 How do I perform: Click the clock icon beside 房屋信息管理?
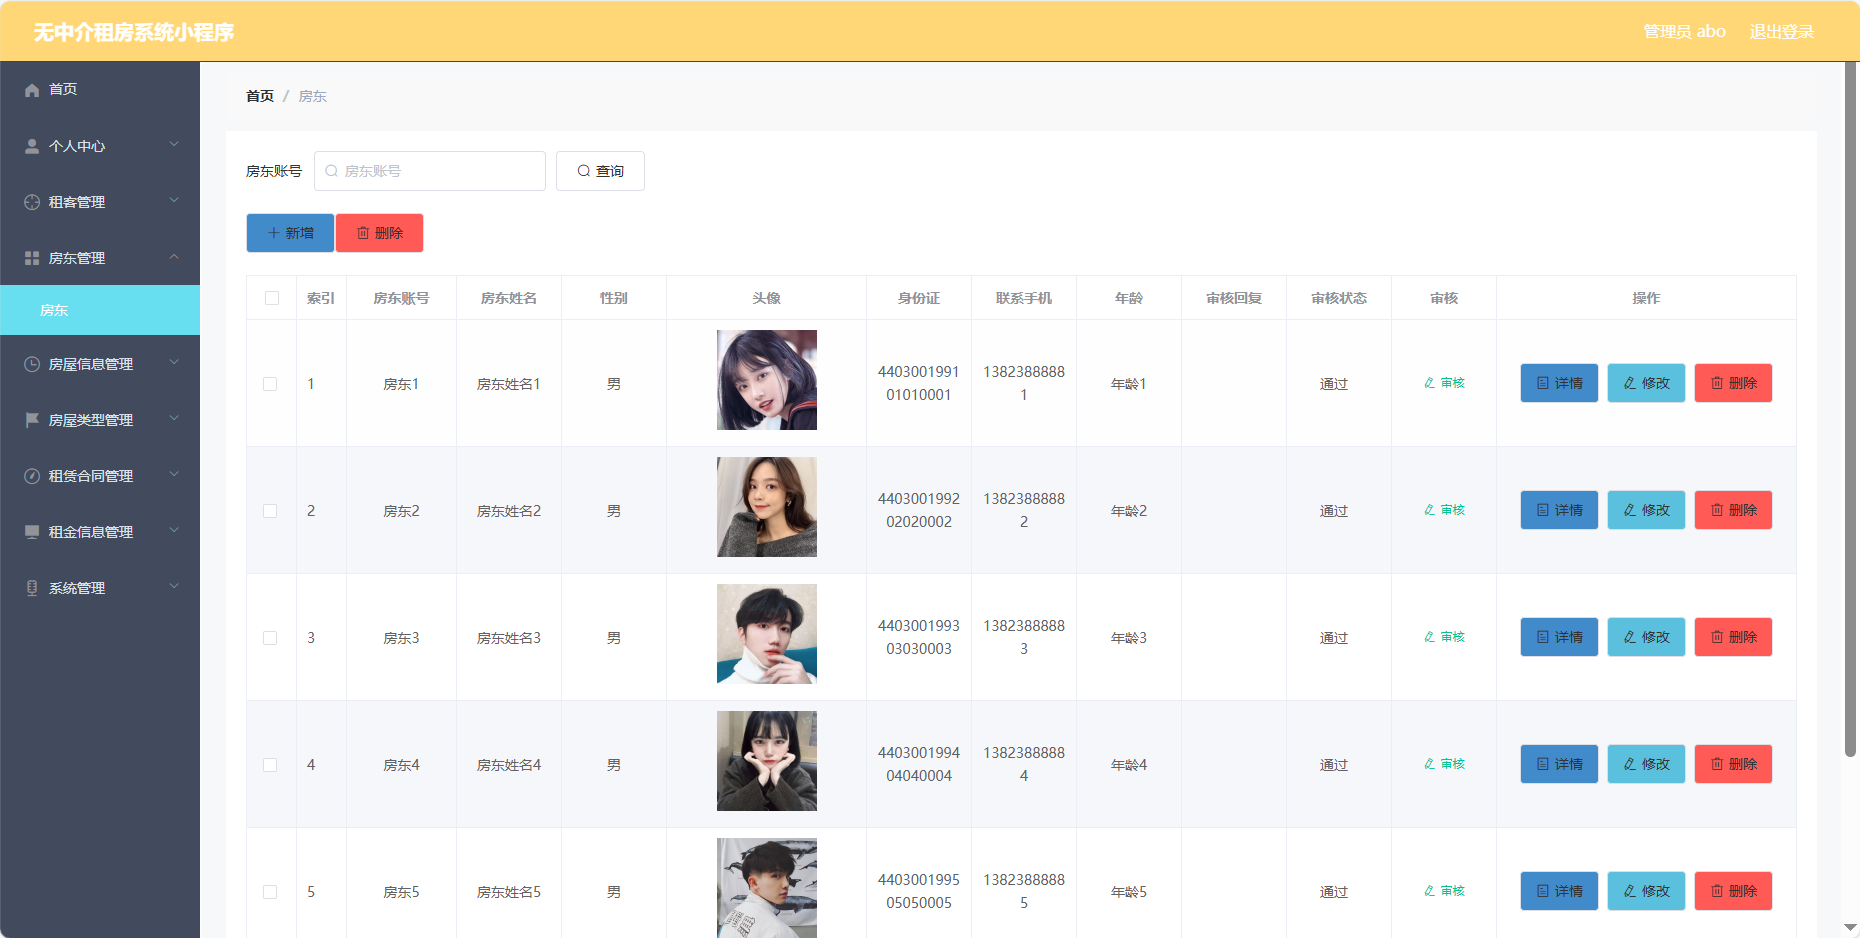32,364
